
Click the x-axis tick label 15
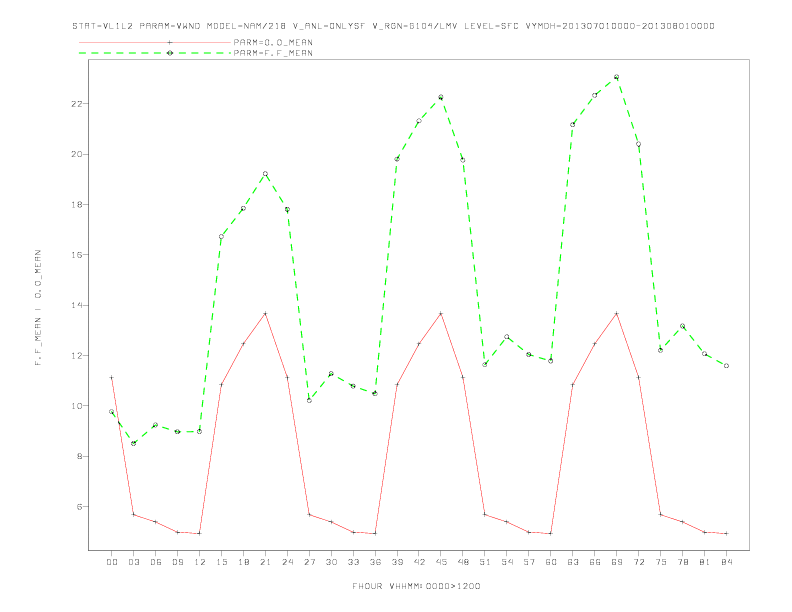pyautogui.click(x=221, y=562)
